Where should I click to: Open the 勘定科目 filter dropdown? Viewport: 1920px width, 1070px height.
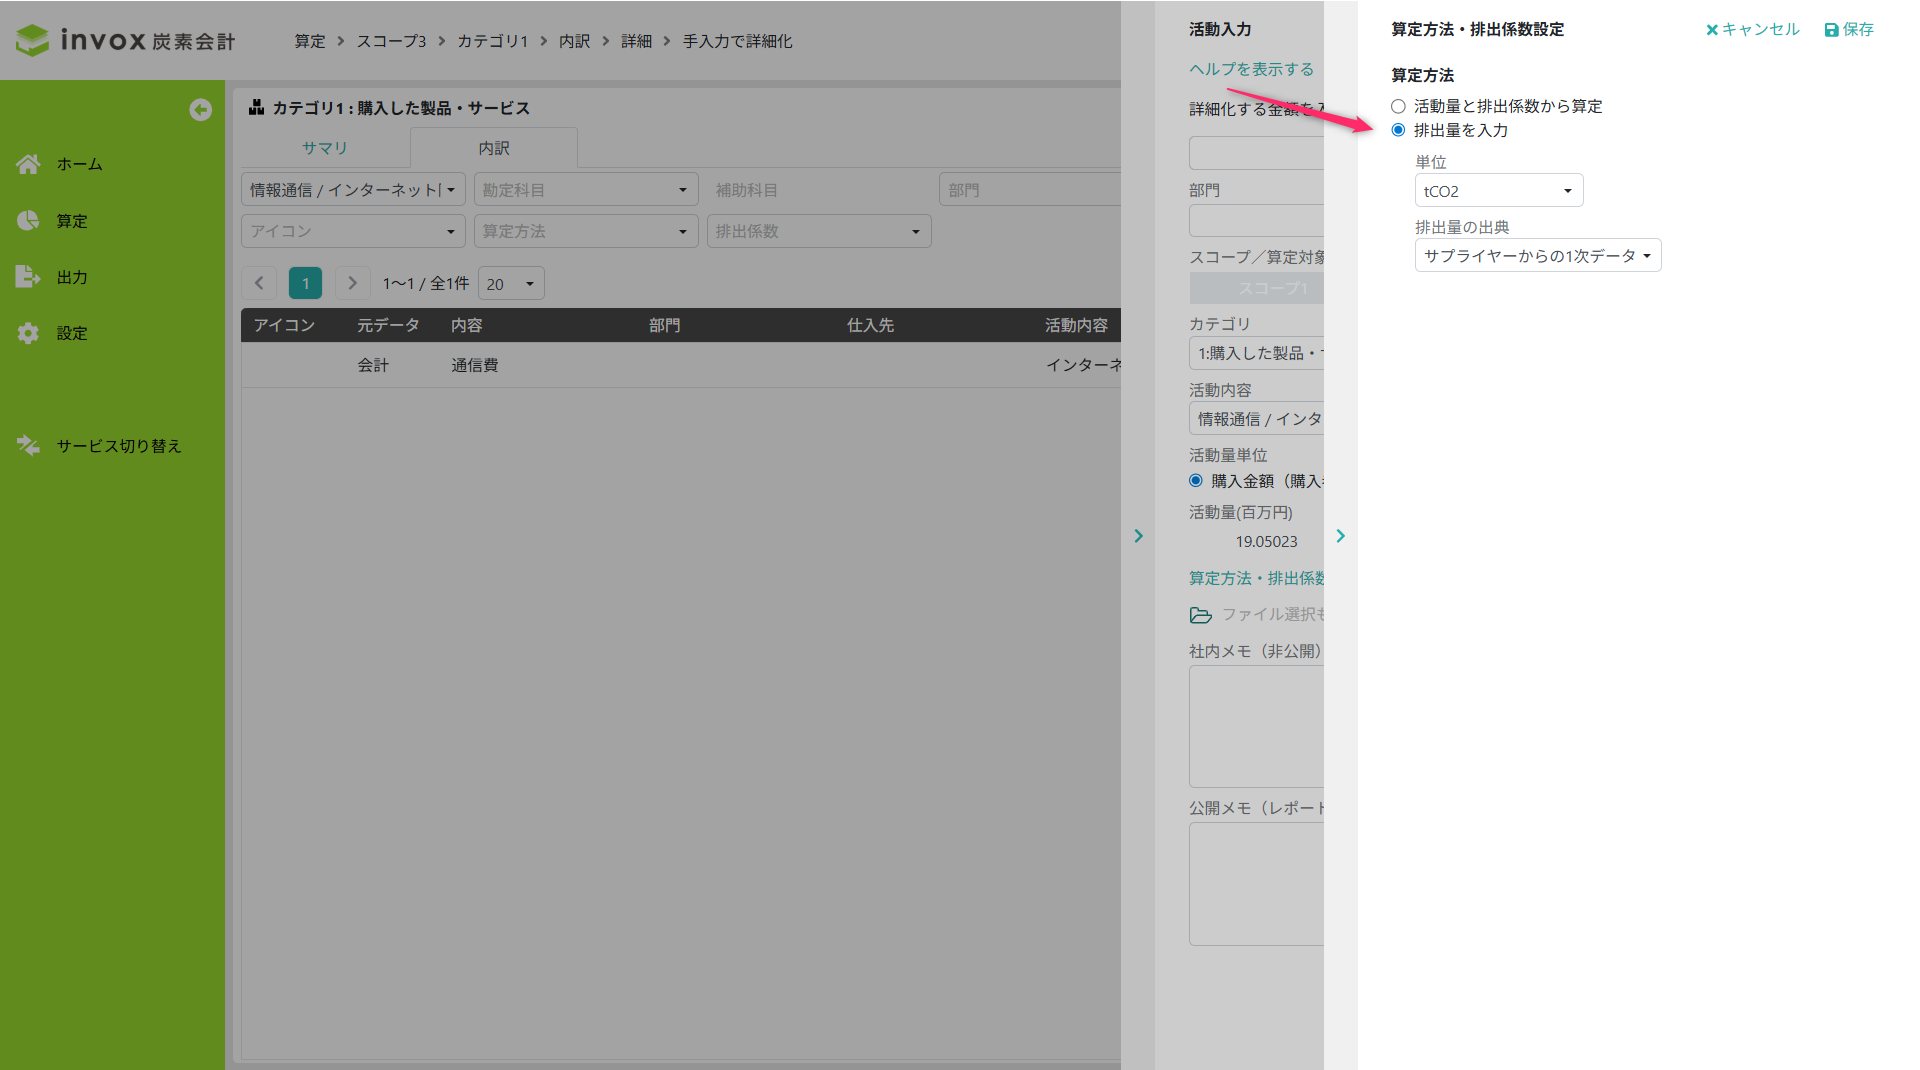click(x=586, y=189)
